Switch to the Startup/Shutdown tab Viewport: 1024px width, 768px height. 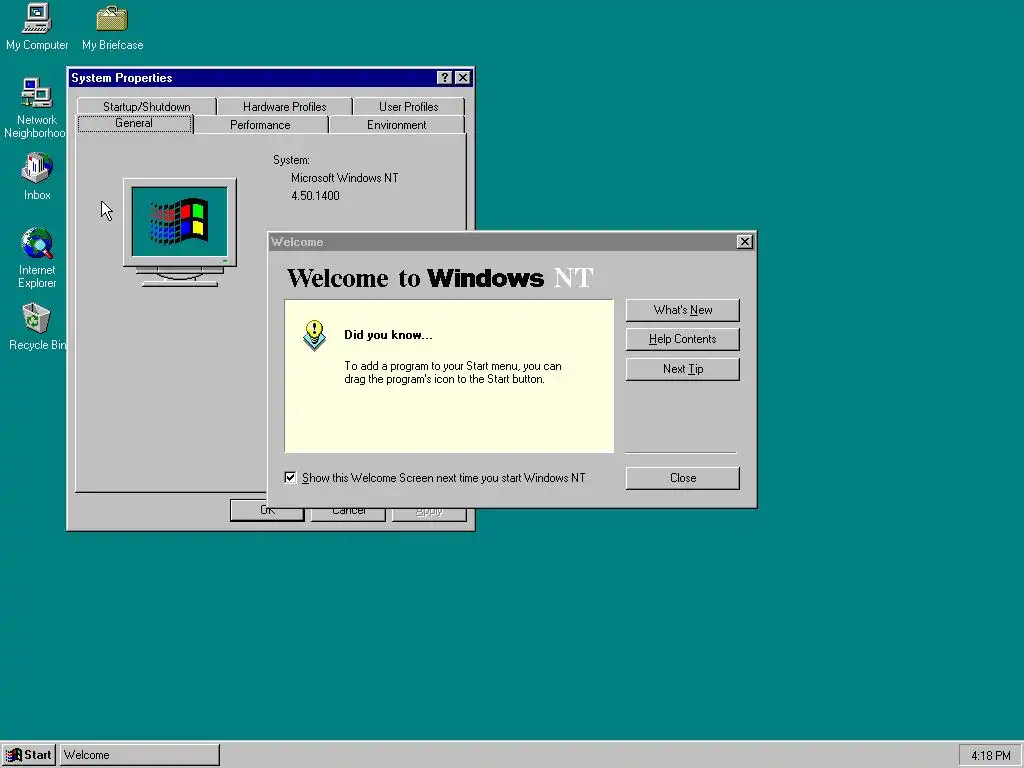pyautogui.click(x=146, y=106)
